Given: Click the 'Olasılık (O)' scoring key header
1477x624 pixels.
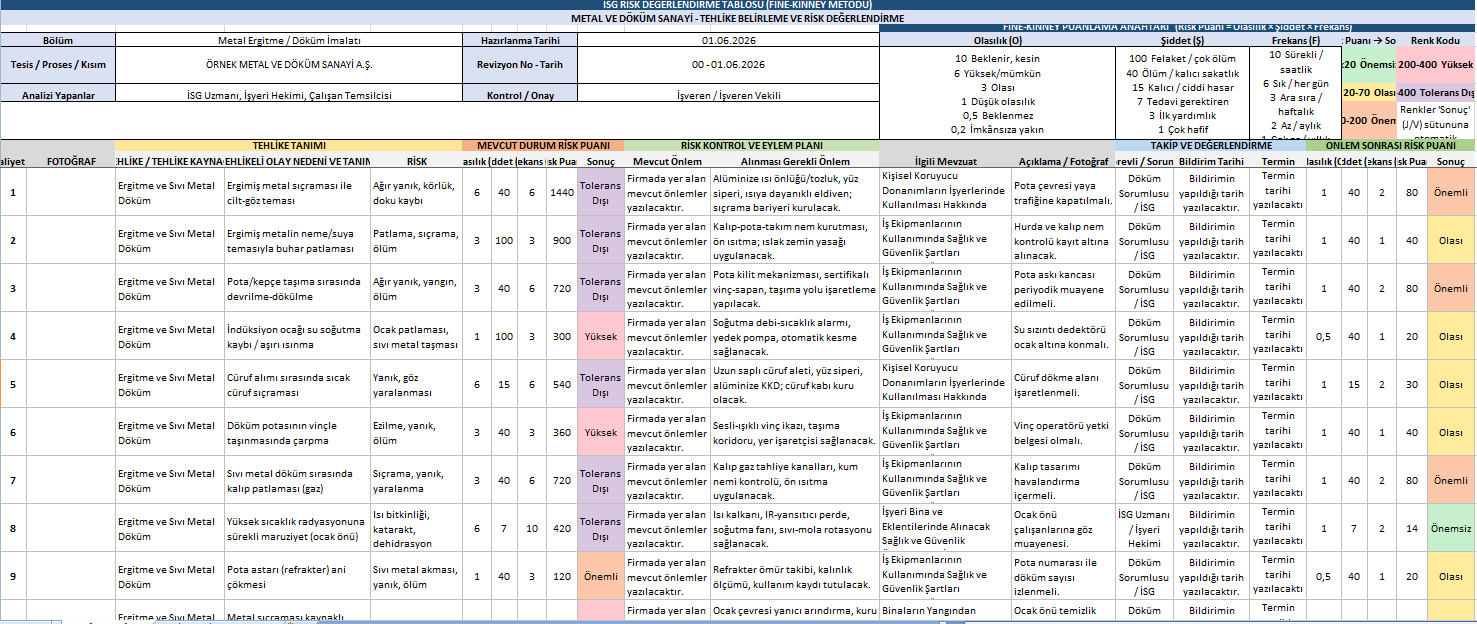Looking at the screenshot, I should [997, 40].
